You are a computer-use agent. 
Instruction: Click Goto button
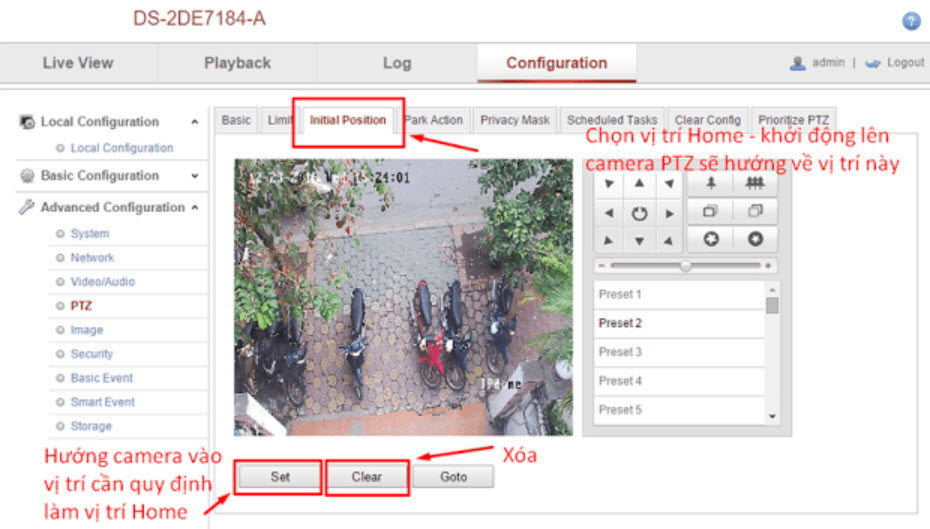coord(453,477)
